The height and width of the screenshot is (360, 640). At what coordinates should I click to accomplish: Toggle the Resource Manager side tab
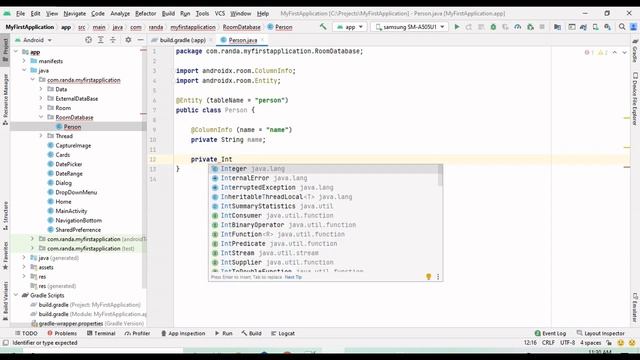click(x=5, y=99)
